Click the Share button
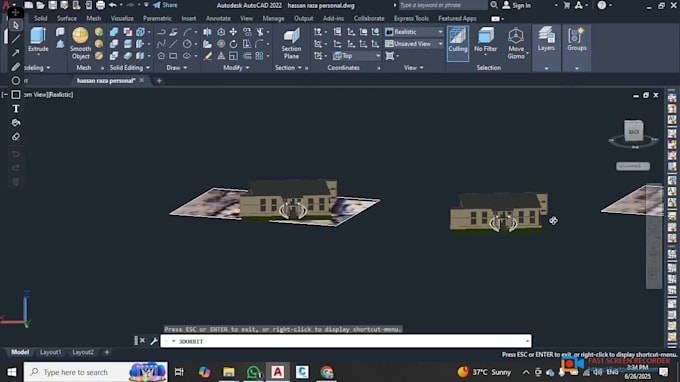This screenshot has height=382, width=680. [165, 5]
